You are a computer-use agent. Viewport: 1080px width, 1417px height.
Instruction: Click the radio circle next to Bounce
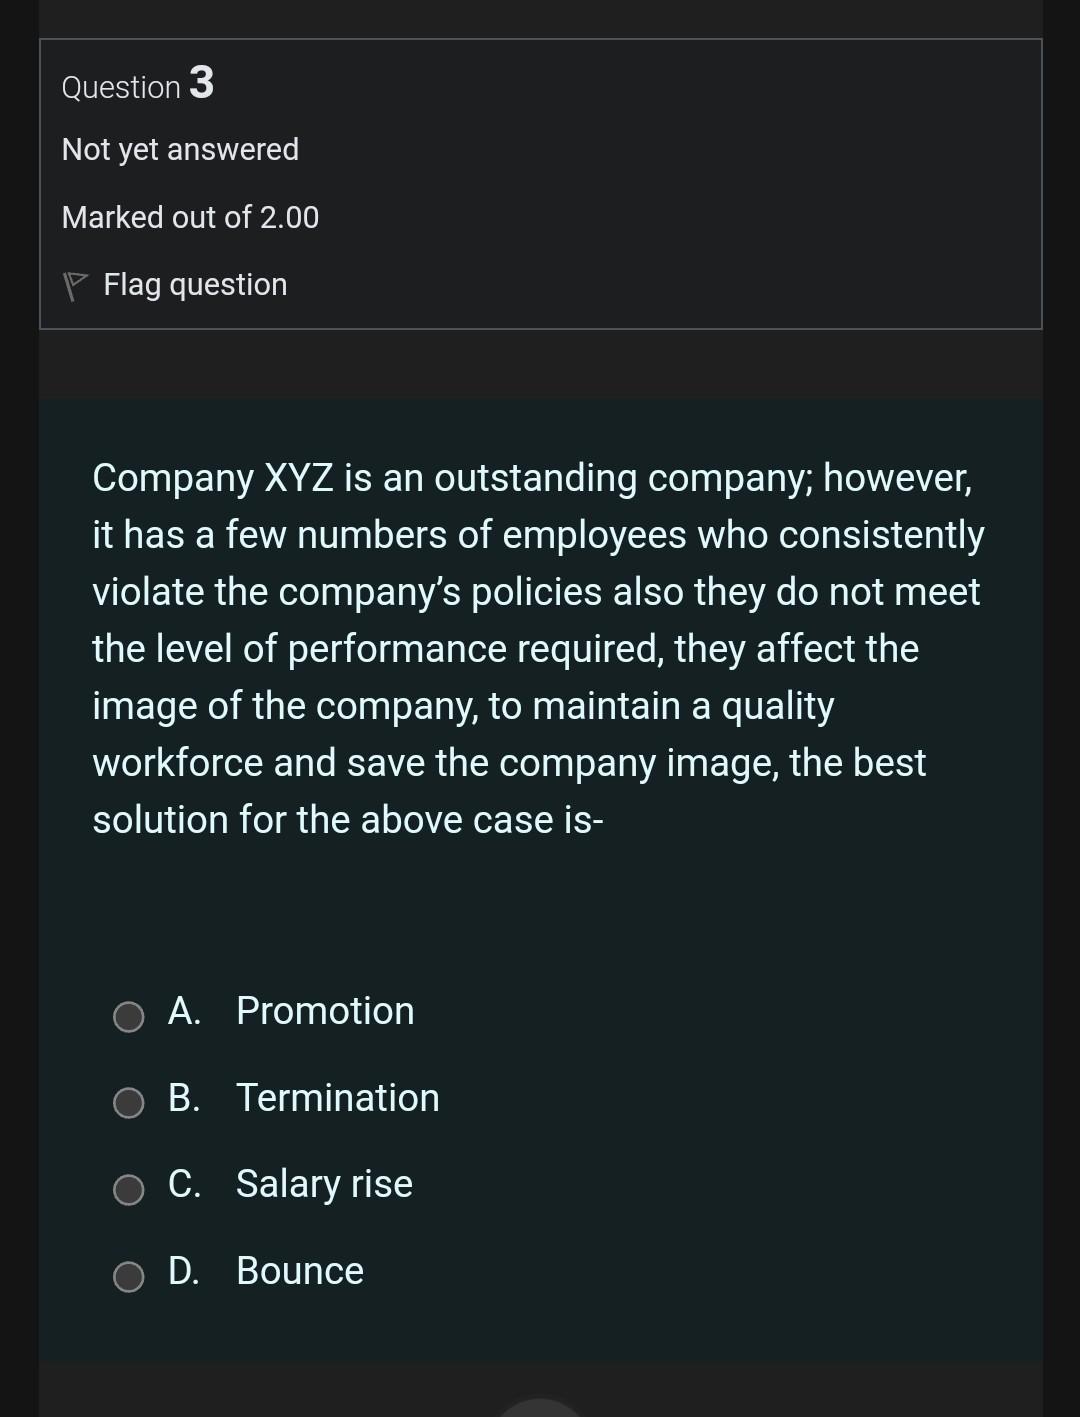[128, 1277]
